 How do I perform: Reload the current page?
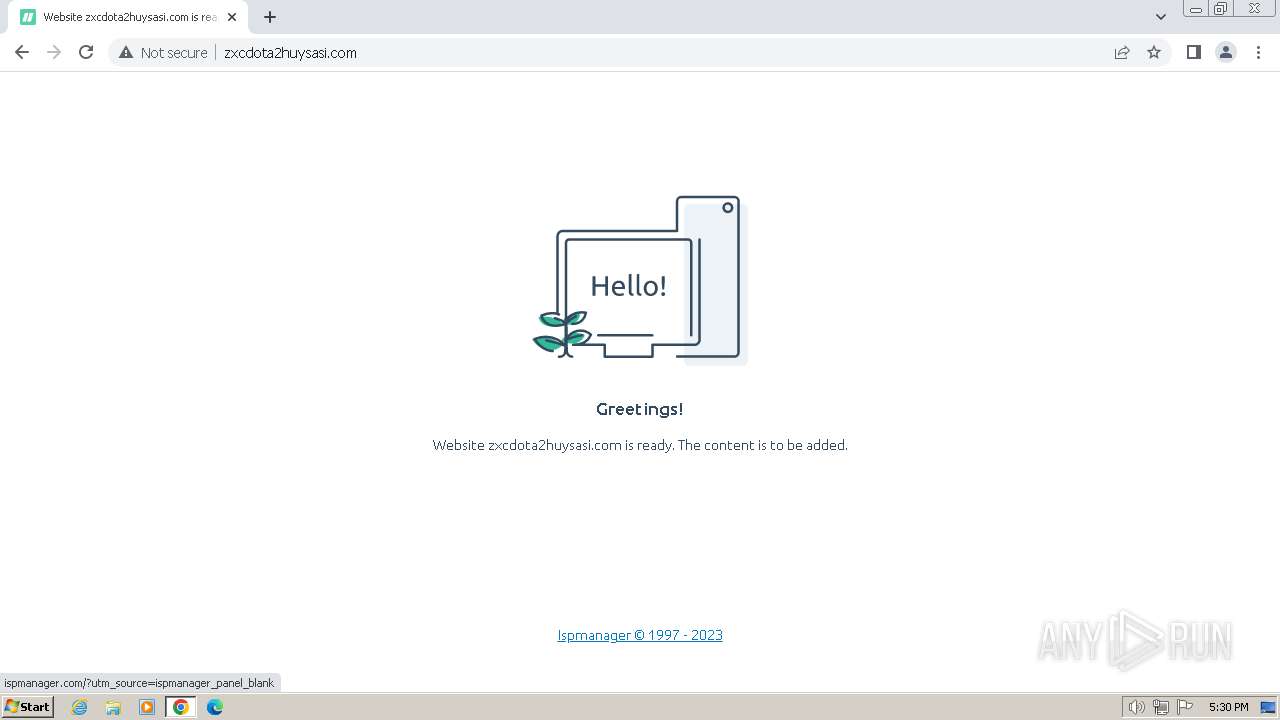tap(86, 52)
